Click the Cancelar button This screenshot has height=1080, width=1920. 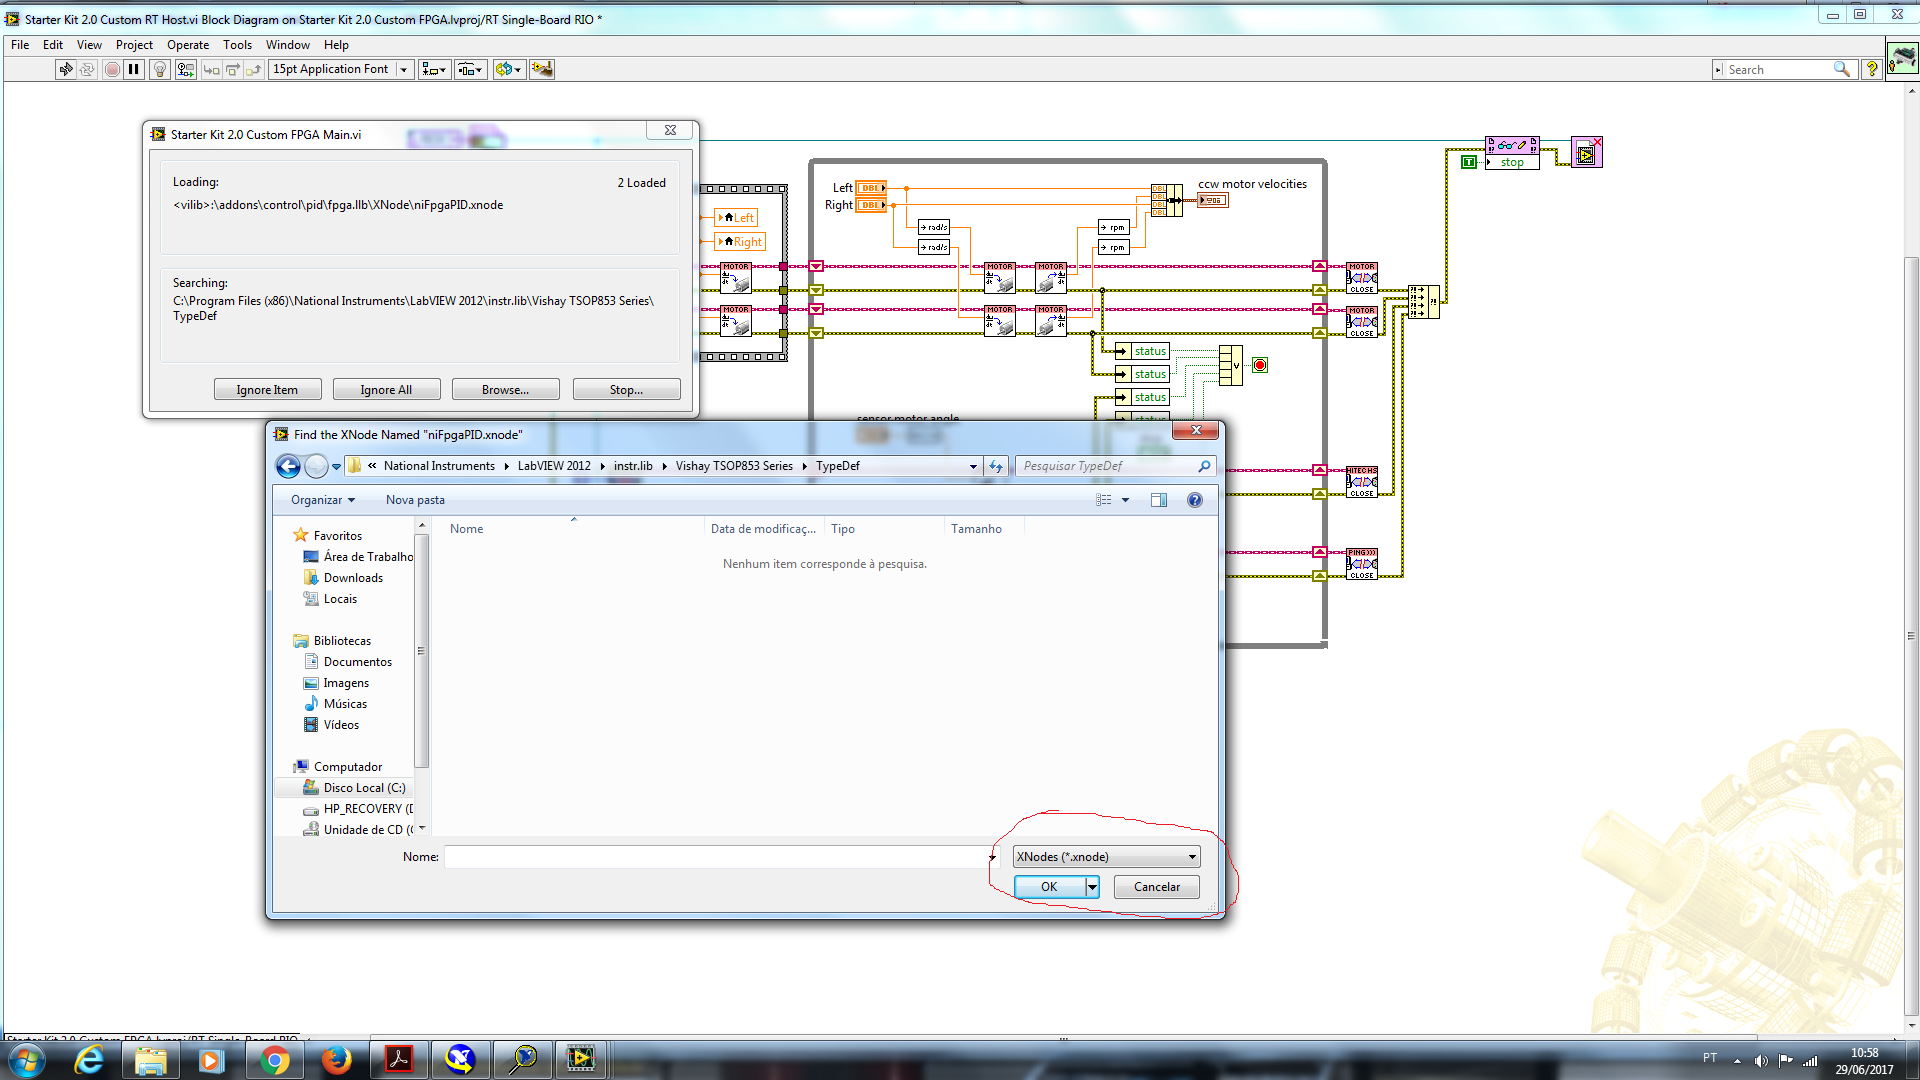1156,887
